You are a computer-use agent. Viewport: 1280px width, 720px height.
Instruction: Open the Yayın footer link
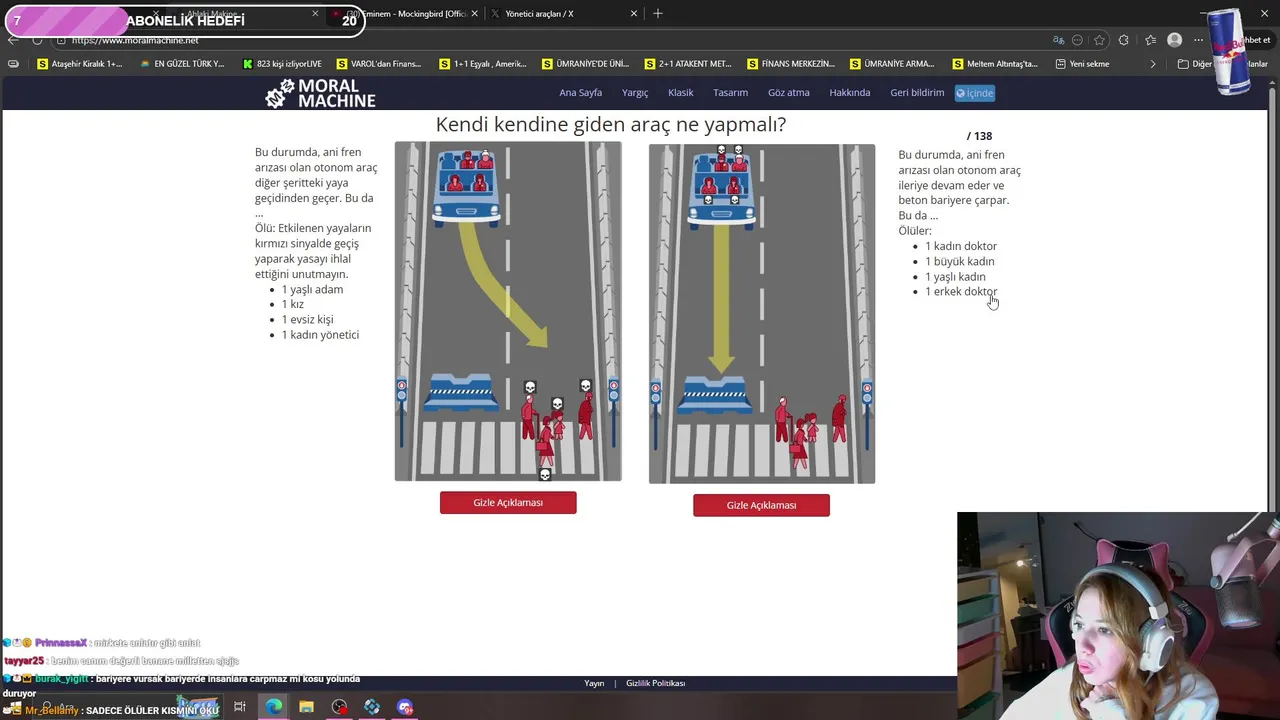(x=594, y=683)
